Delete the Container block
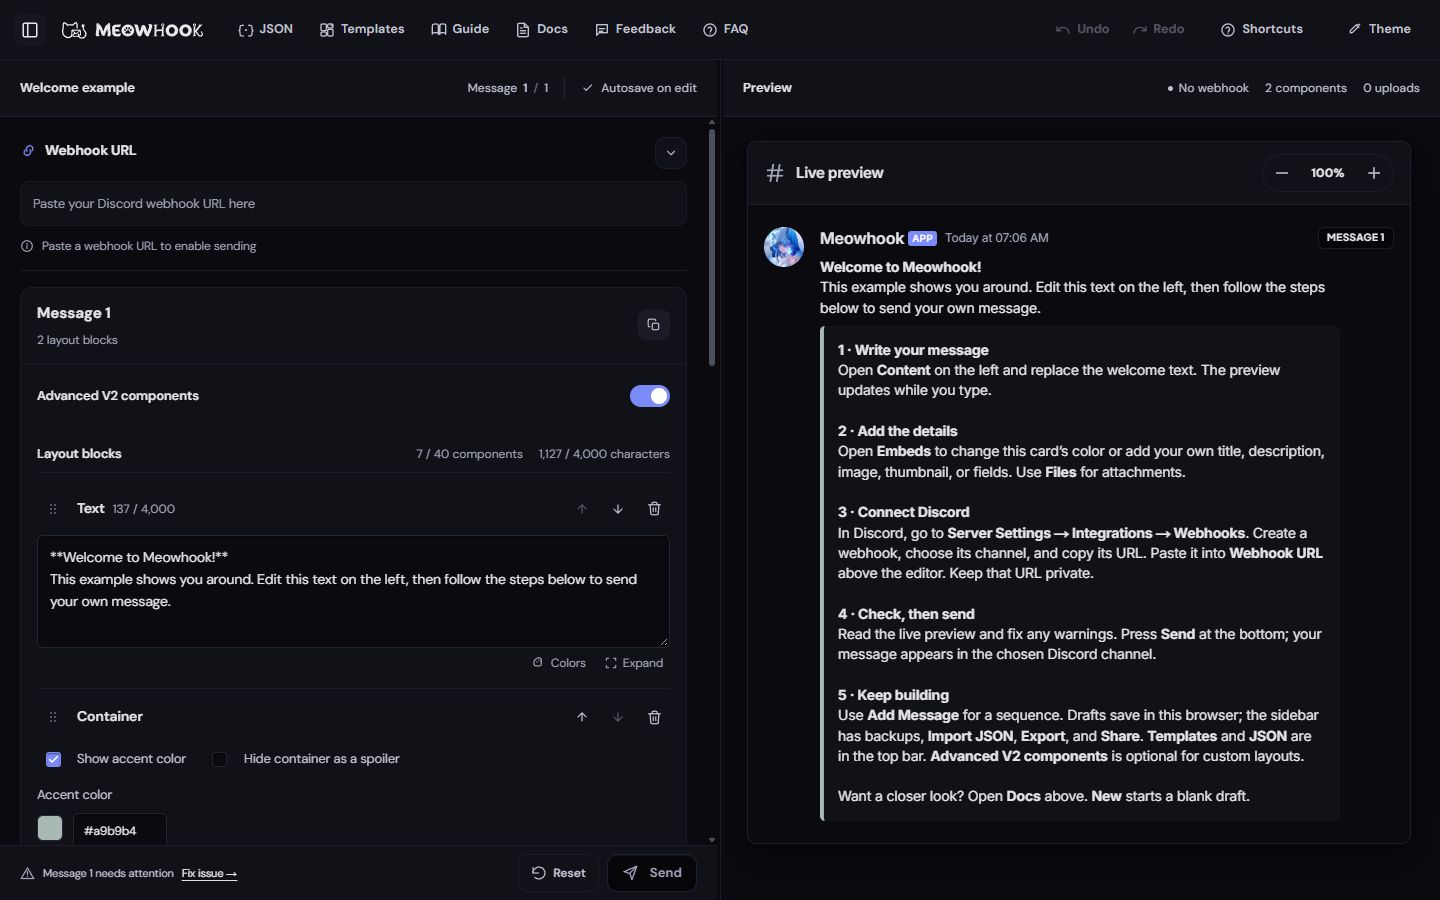The width and height of the screenshot is (1440, 900). (x=654, y=717)
